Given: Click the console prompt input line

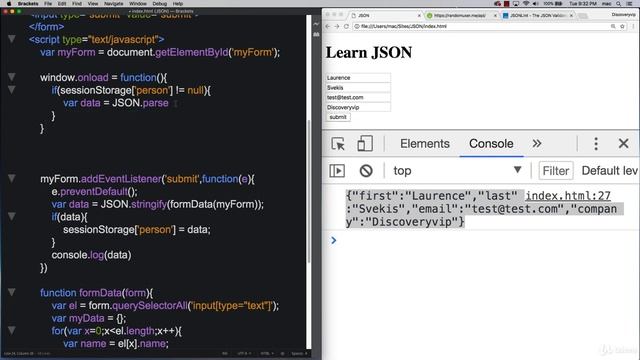Looking at the screenshot, I should [x=486, y=240].
